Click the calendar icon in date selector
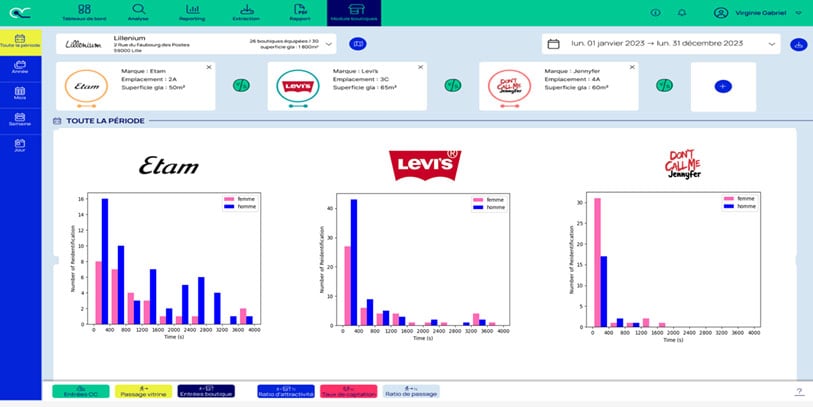The height and width of the screenshot is (407, 813). click(553, 44)
